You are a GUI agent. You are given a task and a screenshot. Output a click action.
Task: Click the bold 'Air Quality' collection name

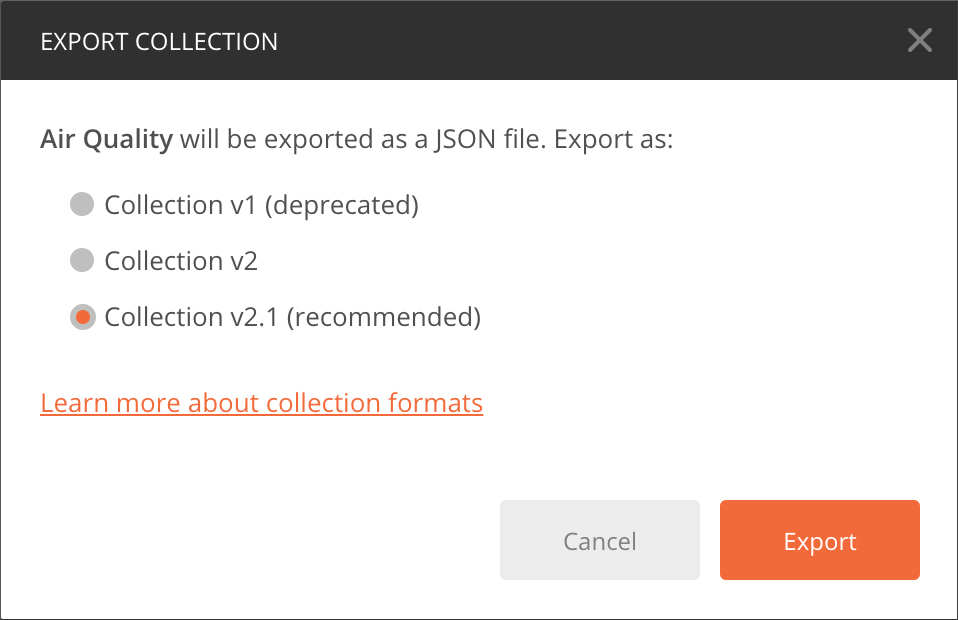click(x=106, y=139)
